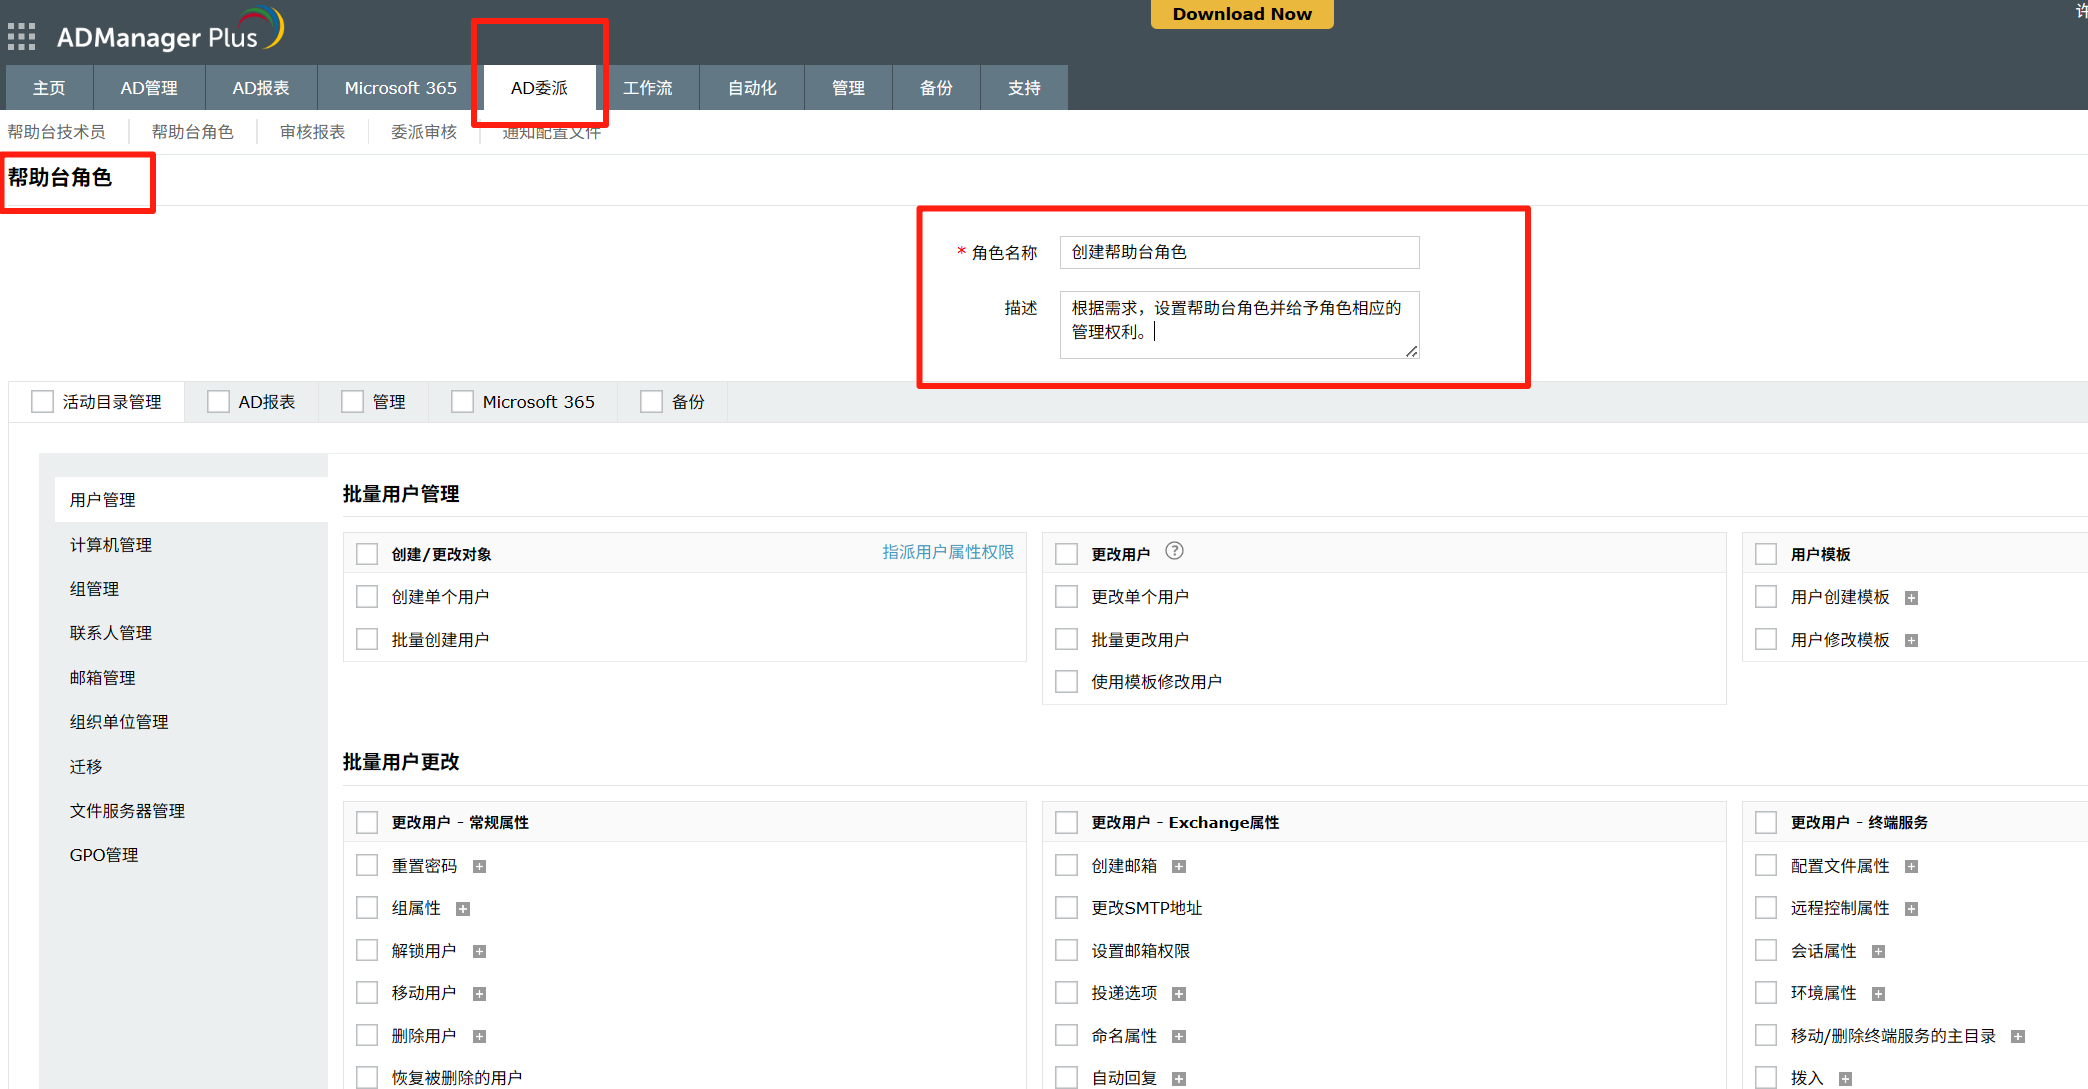Expand the plus icon next to 创建邮箱

pos(1179,866)
